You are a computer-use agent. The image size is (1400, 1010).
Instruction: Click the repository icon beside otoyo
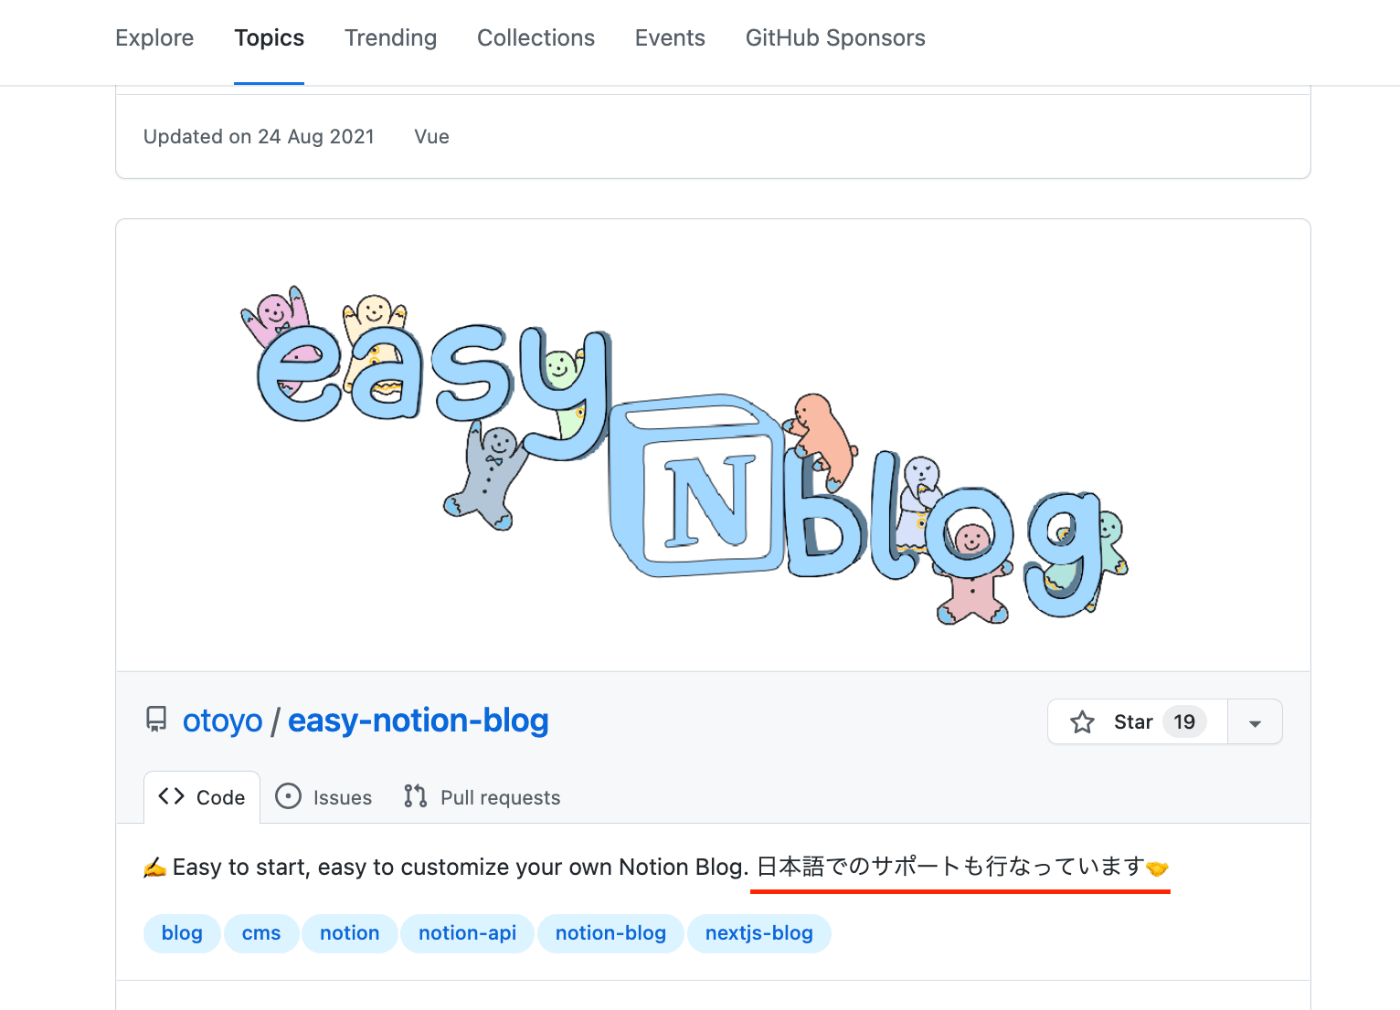click(x=156, y=720)
